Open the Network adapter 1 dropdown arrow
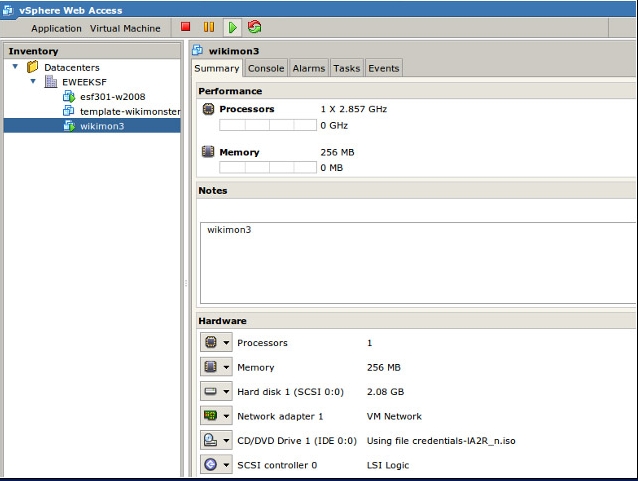This screenshot has width=638, height=481. 226,416
